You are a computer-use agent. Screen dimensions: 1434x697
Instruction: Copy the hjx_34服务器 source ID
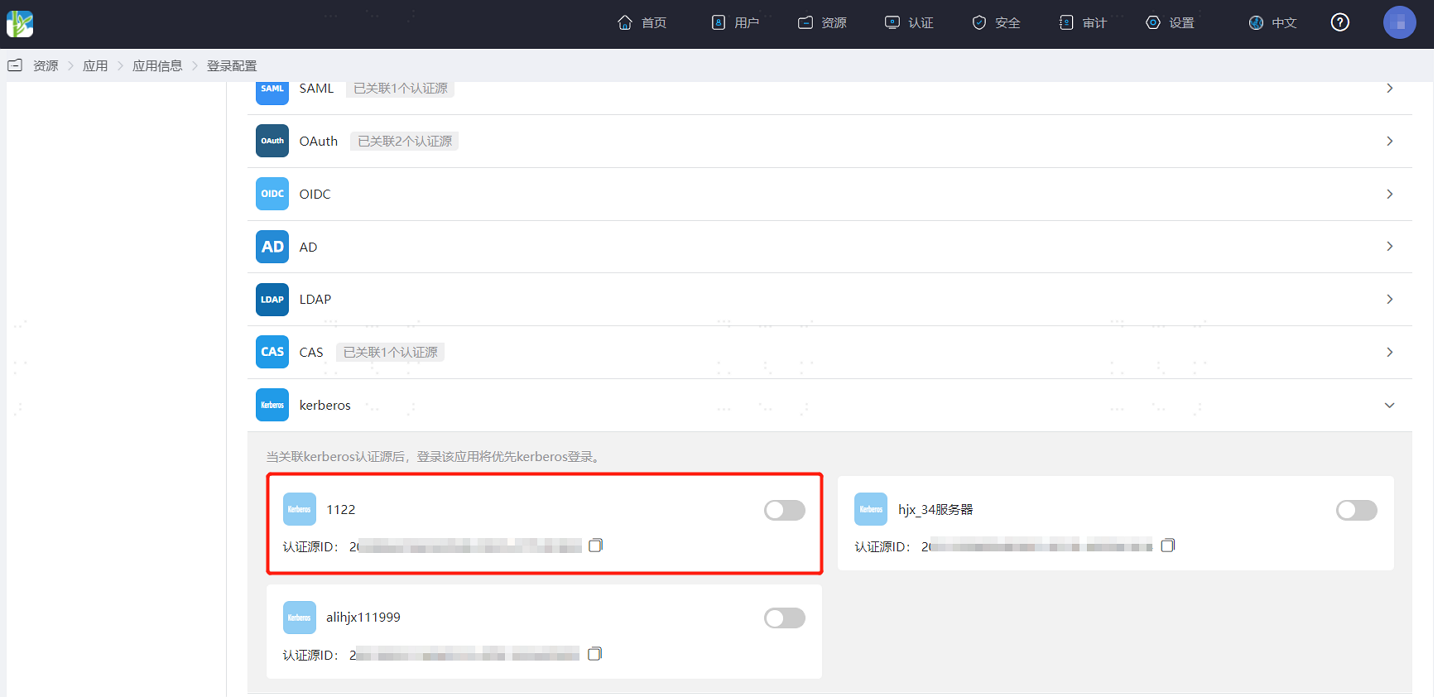click(1168, 545)
